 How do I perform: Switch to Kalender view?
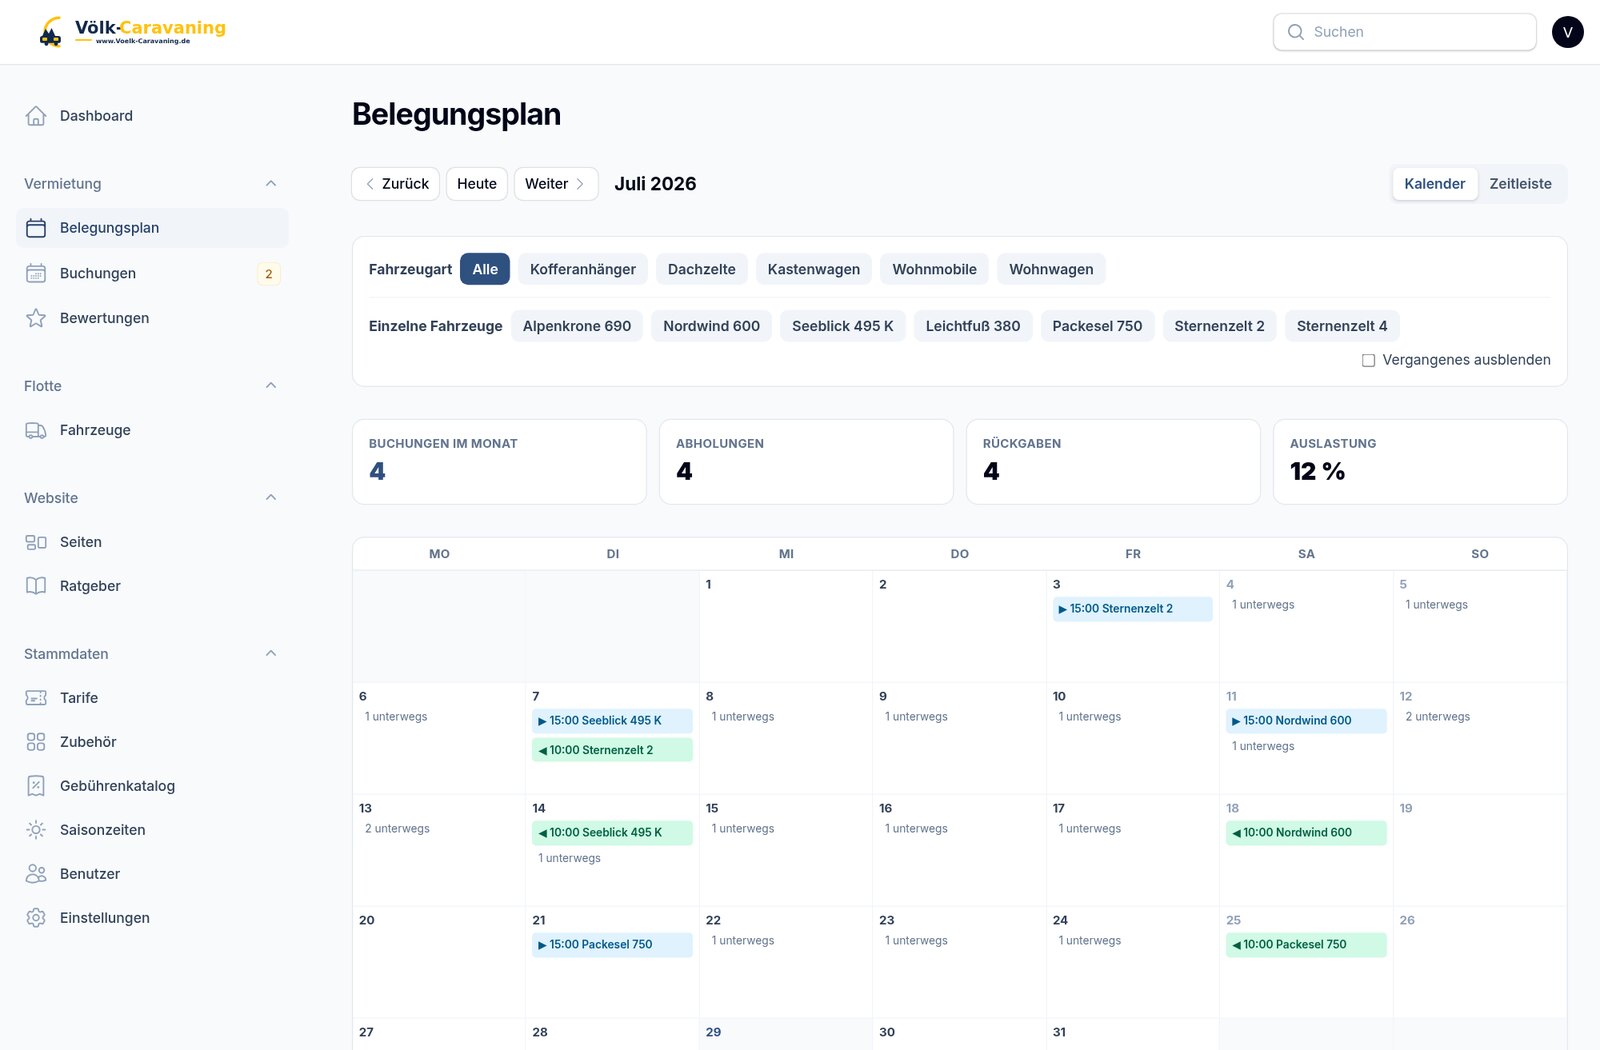[x=1435, y=184]
